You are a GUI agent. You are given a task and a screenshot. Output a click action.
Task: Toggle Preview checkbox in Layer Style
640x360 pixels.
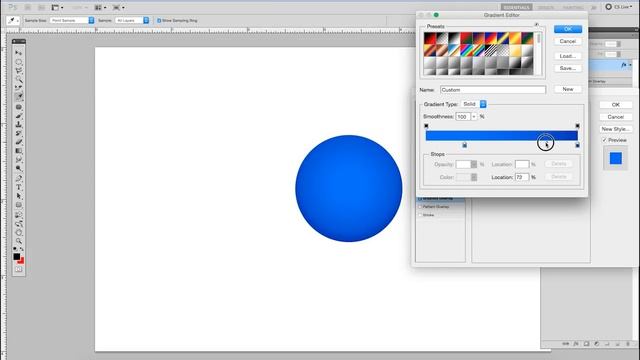tap(604, 140)
